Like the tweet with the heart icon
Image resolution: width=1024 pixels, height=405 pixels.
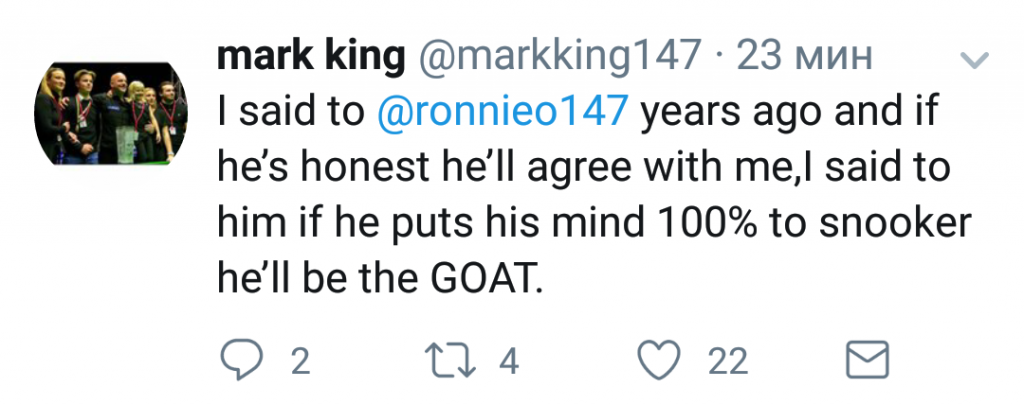[x=664, y=360]
